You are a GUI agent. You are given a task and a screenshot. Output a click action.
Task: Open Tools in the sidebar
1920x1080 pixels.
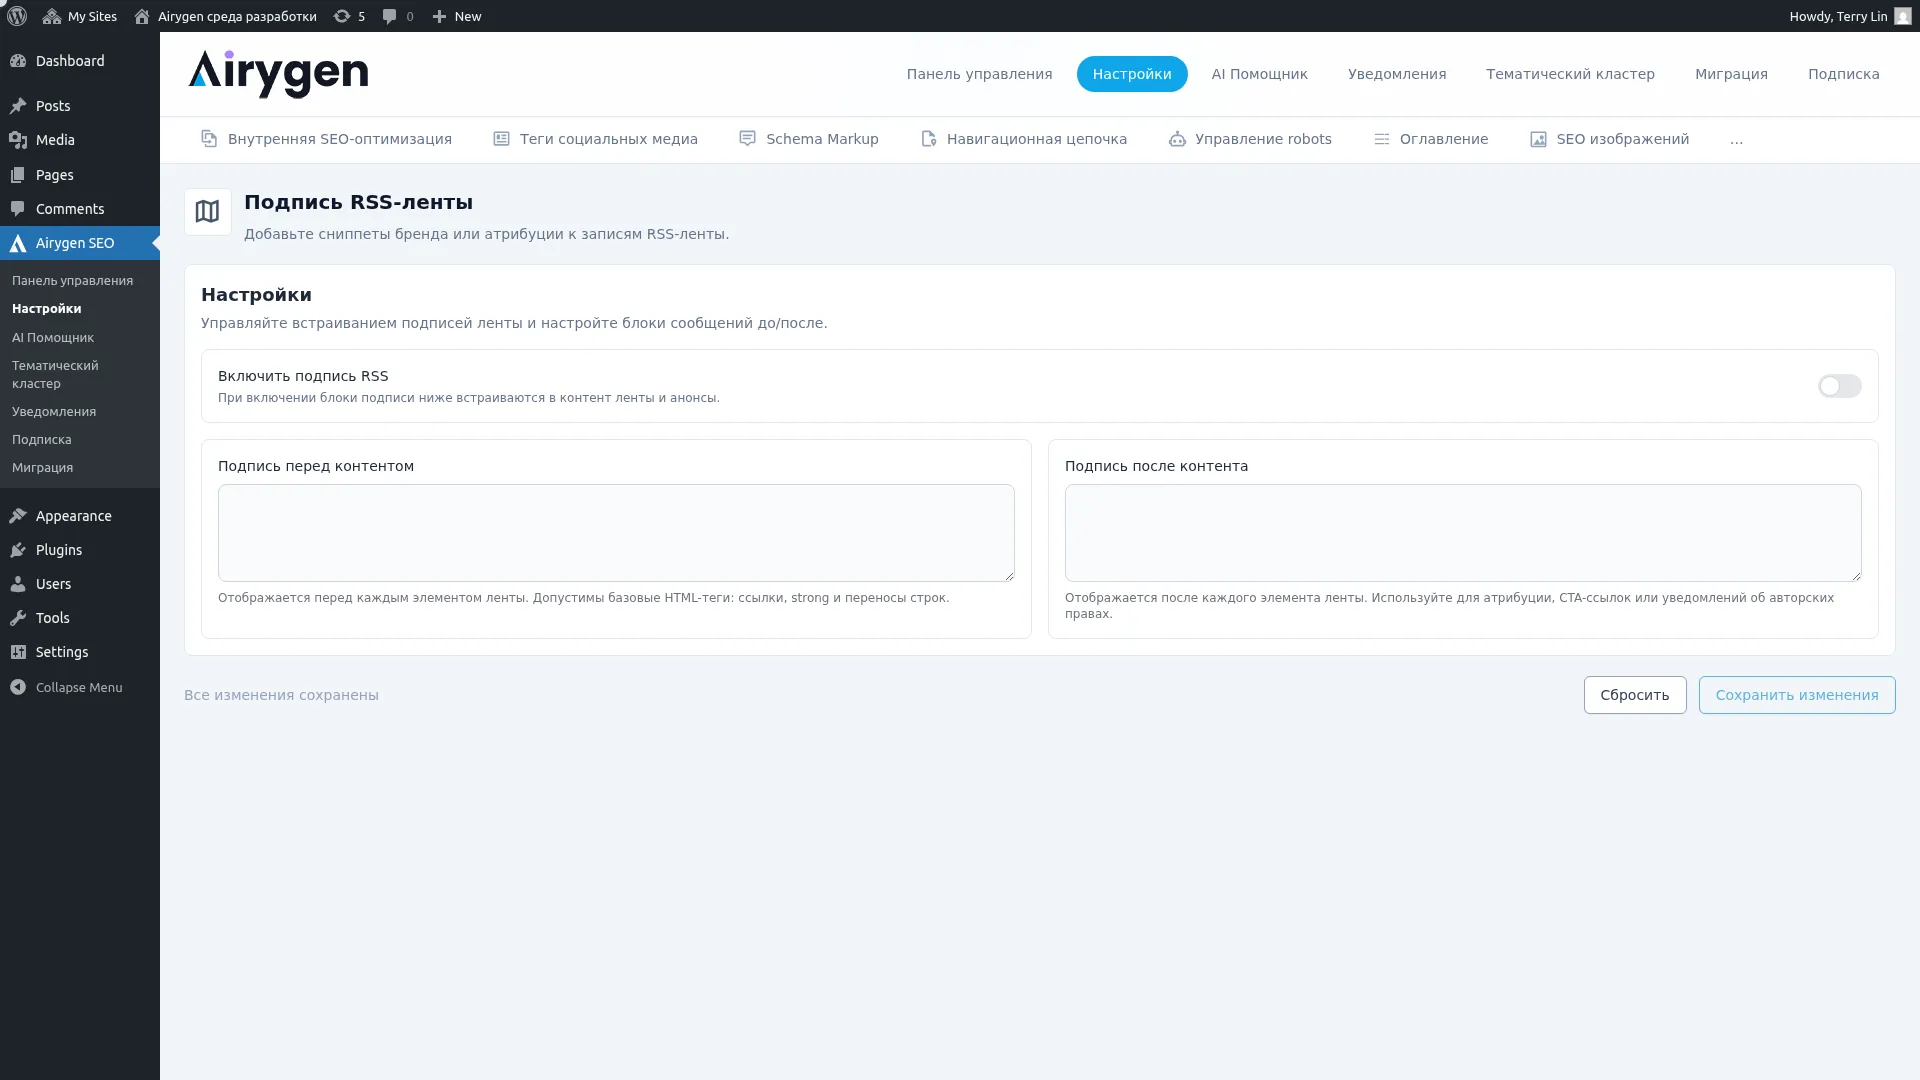pyautogui.click(x=80, y=618)
